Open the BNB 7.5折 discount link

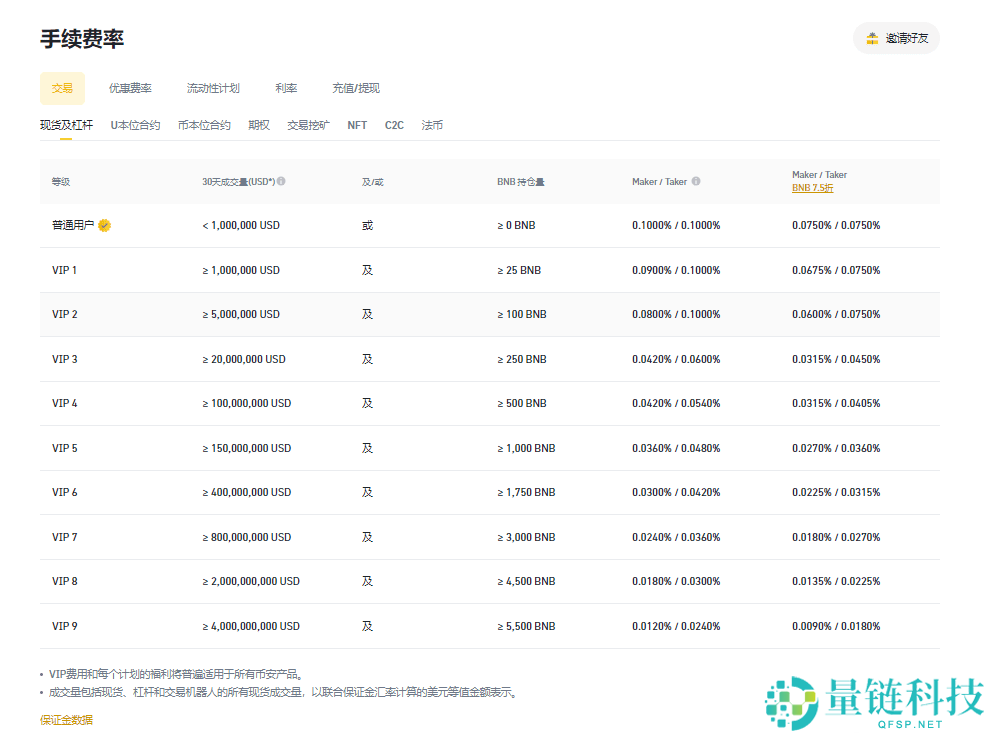tap(813, 187)
